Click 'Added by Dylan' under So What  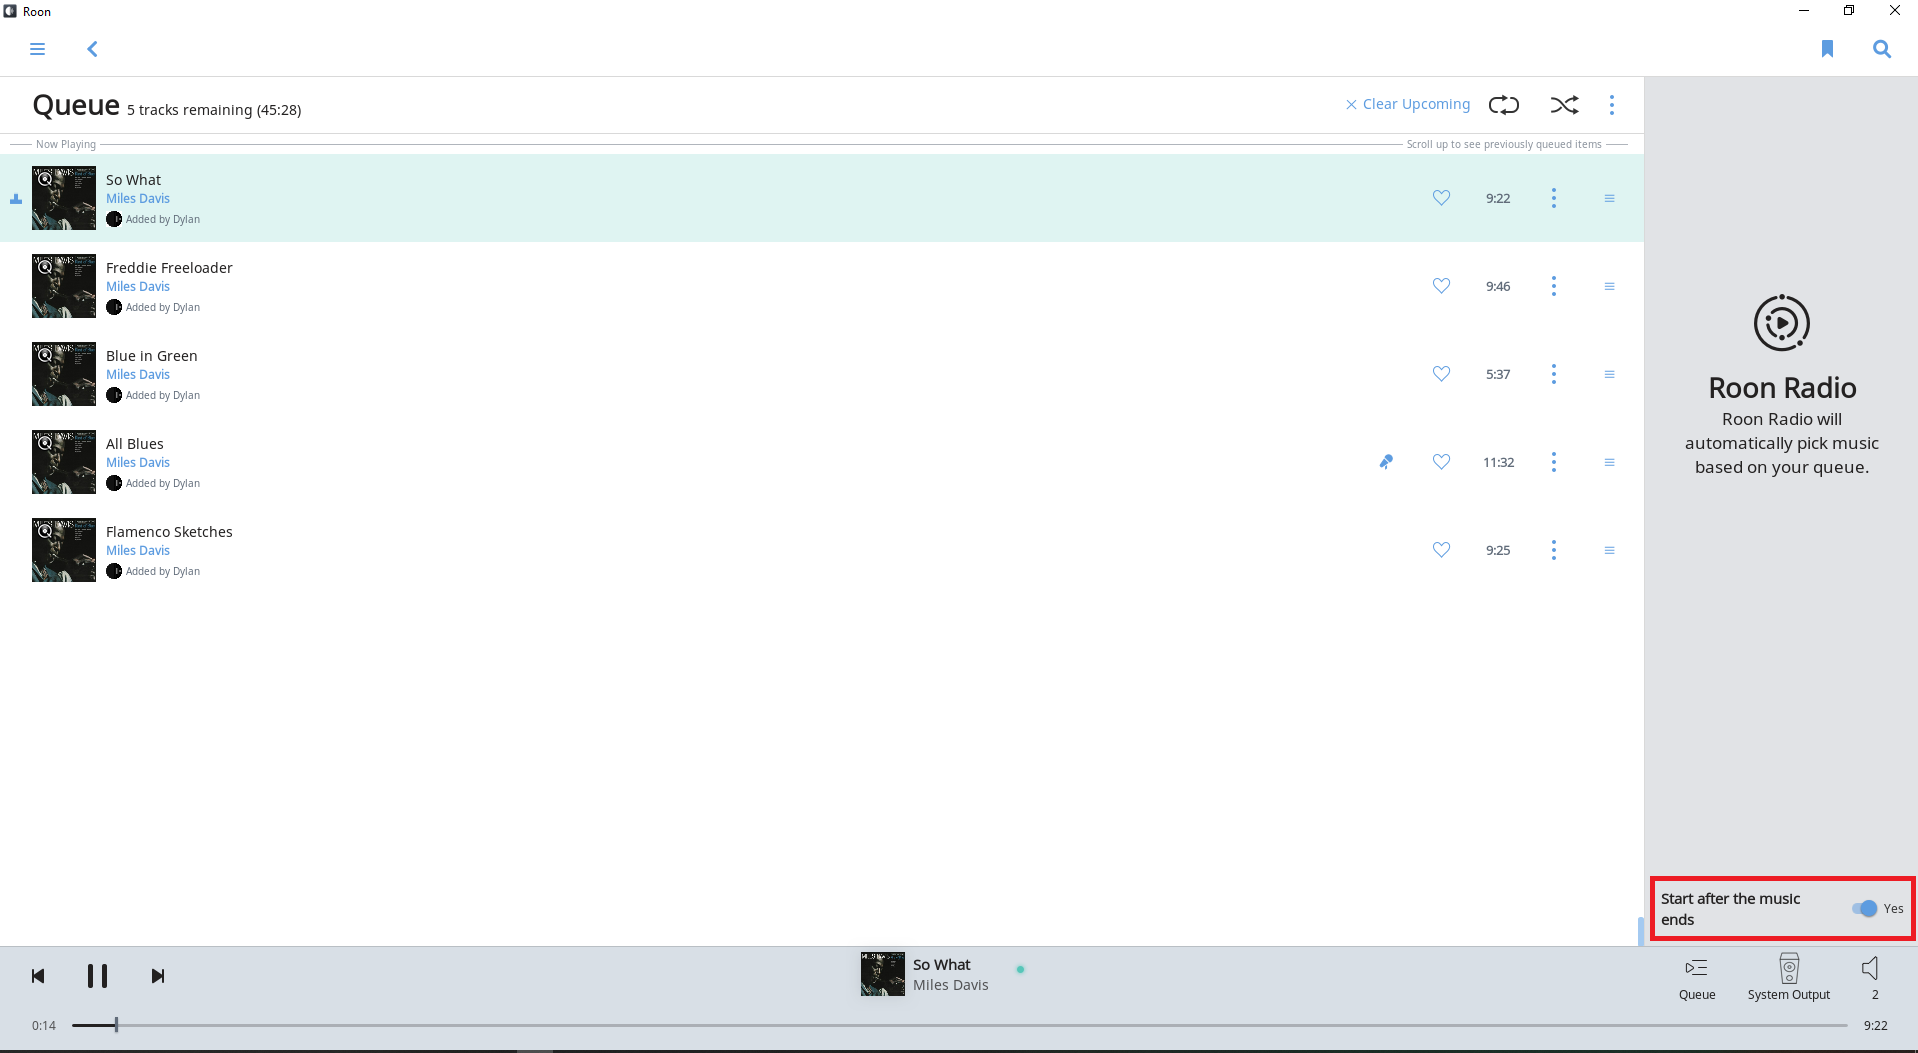pos(163,219)
